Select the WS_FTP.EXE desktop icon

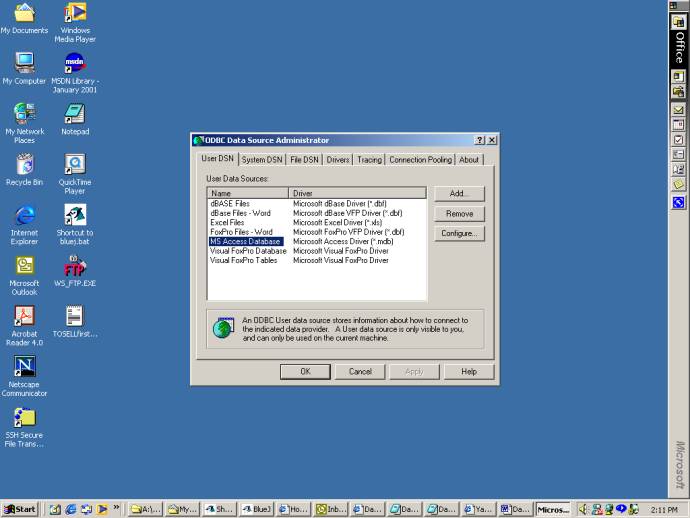[75, 271]
